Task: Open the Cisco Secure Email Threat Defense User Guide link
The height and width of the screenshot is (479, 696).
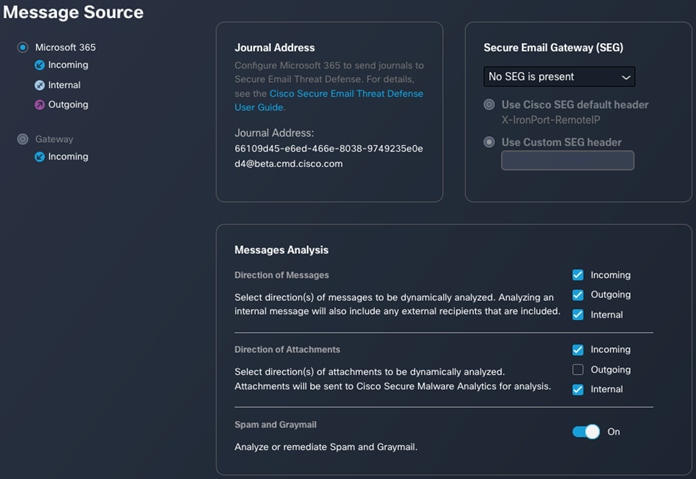Action: (329, 100)
